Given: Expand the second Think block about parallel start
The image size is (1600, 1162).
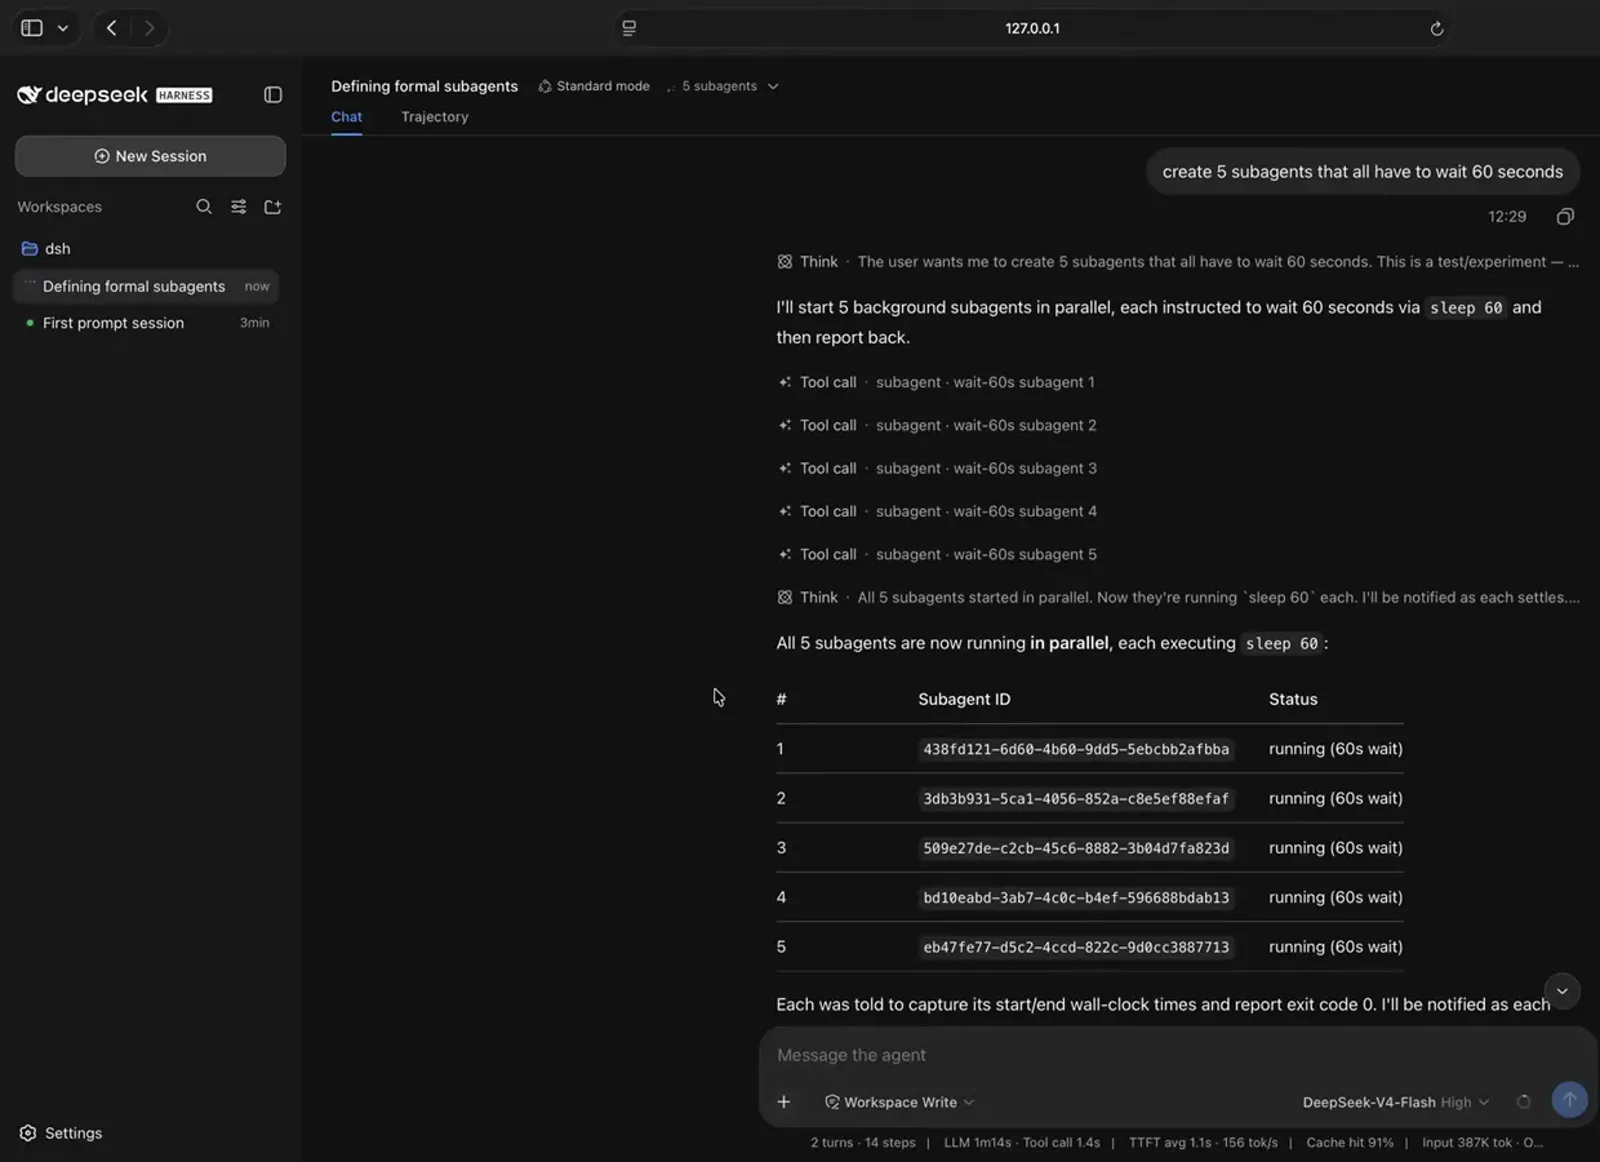Looking at the screenshot, I should coord(1178,598).
